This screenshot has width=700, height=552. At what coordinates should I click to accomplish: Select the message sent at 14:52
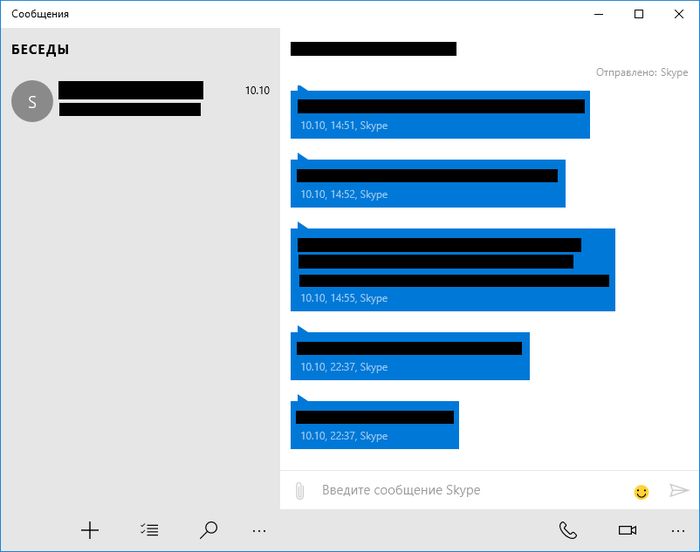428,183
